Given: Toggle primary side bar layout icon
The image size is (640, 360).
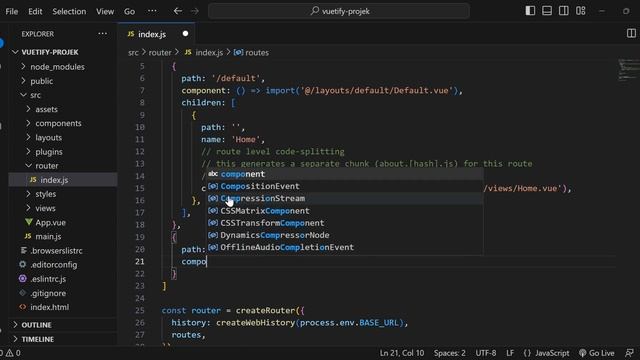Looking at the screenshot, I should coord(530,11).
